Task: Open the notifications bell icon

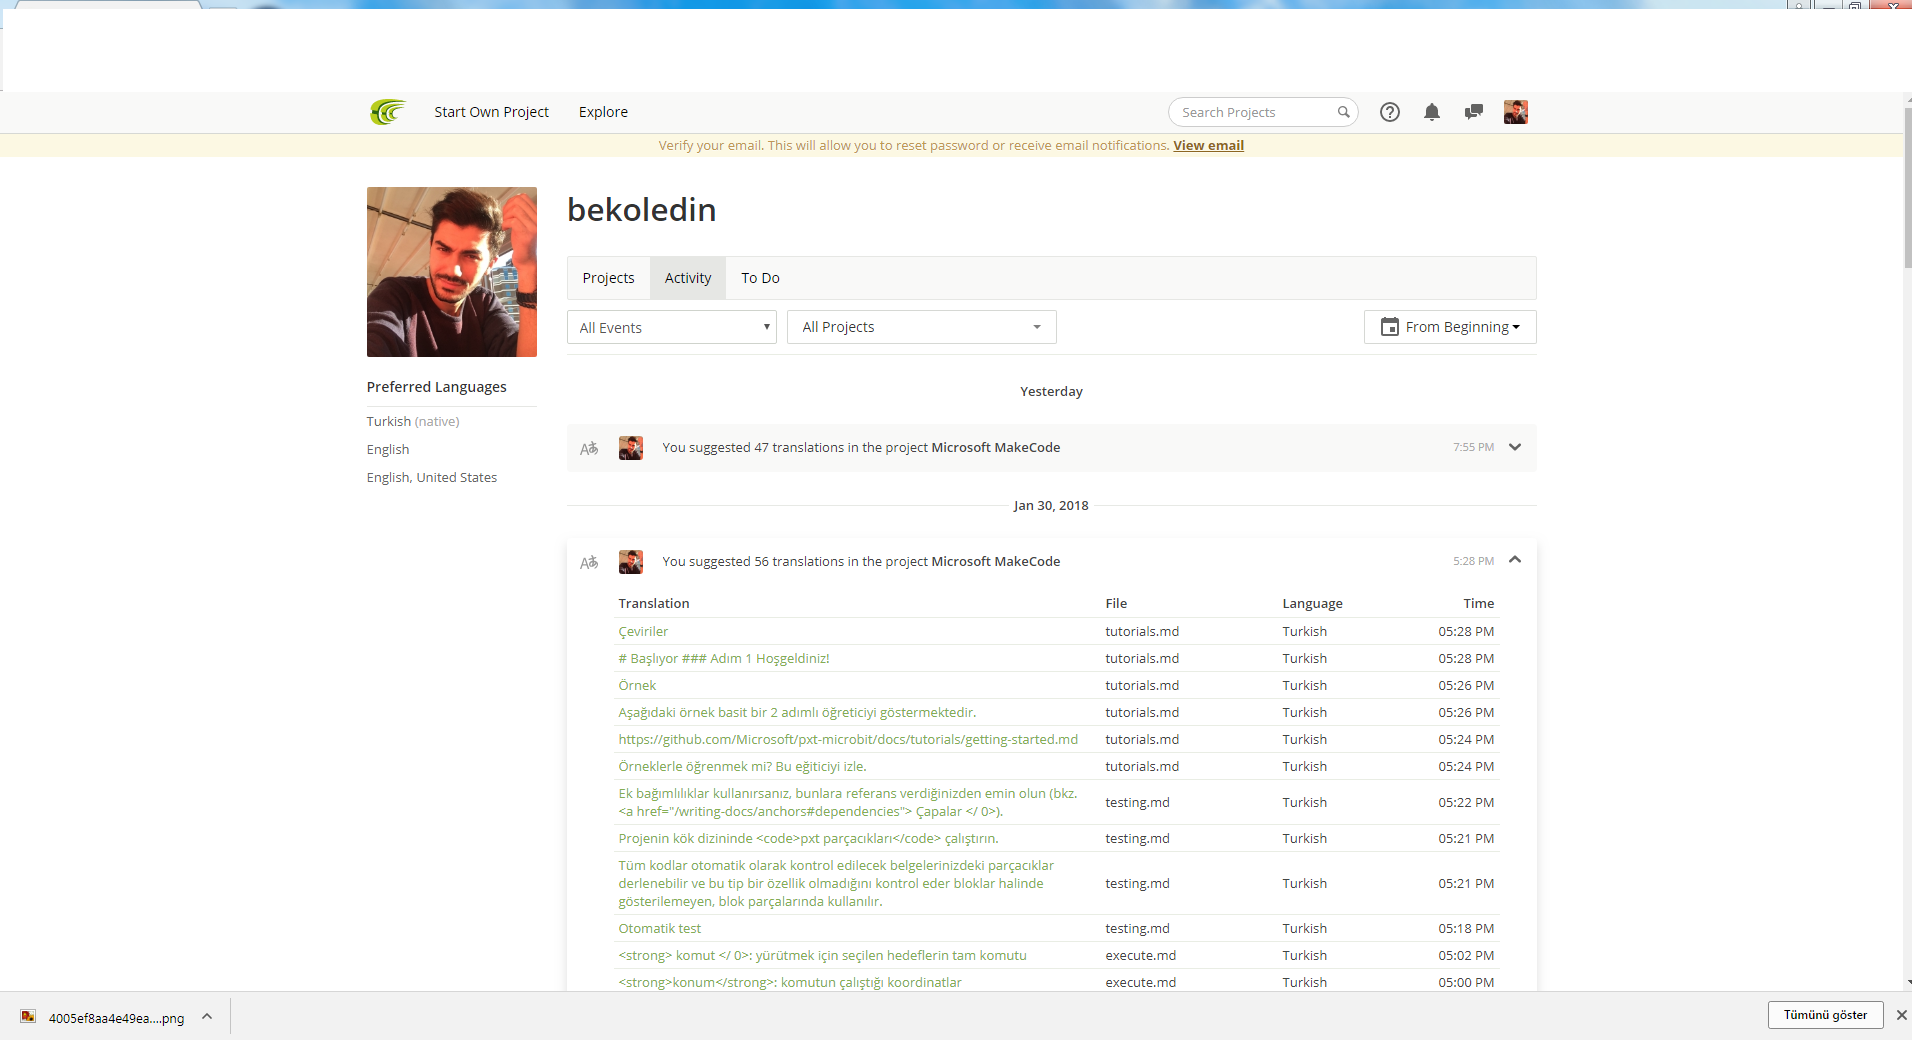Action: [1432, 112]
